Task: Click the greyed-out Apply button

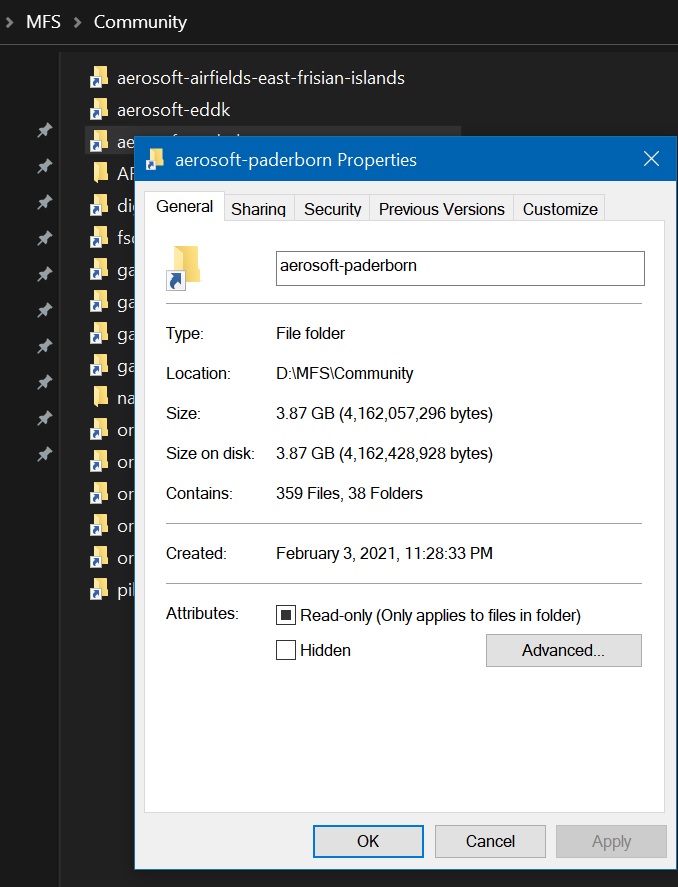Action: click(x=611, y=841)
